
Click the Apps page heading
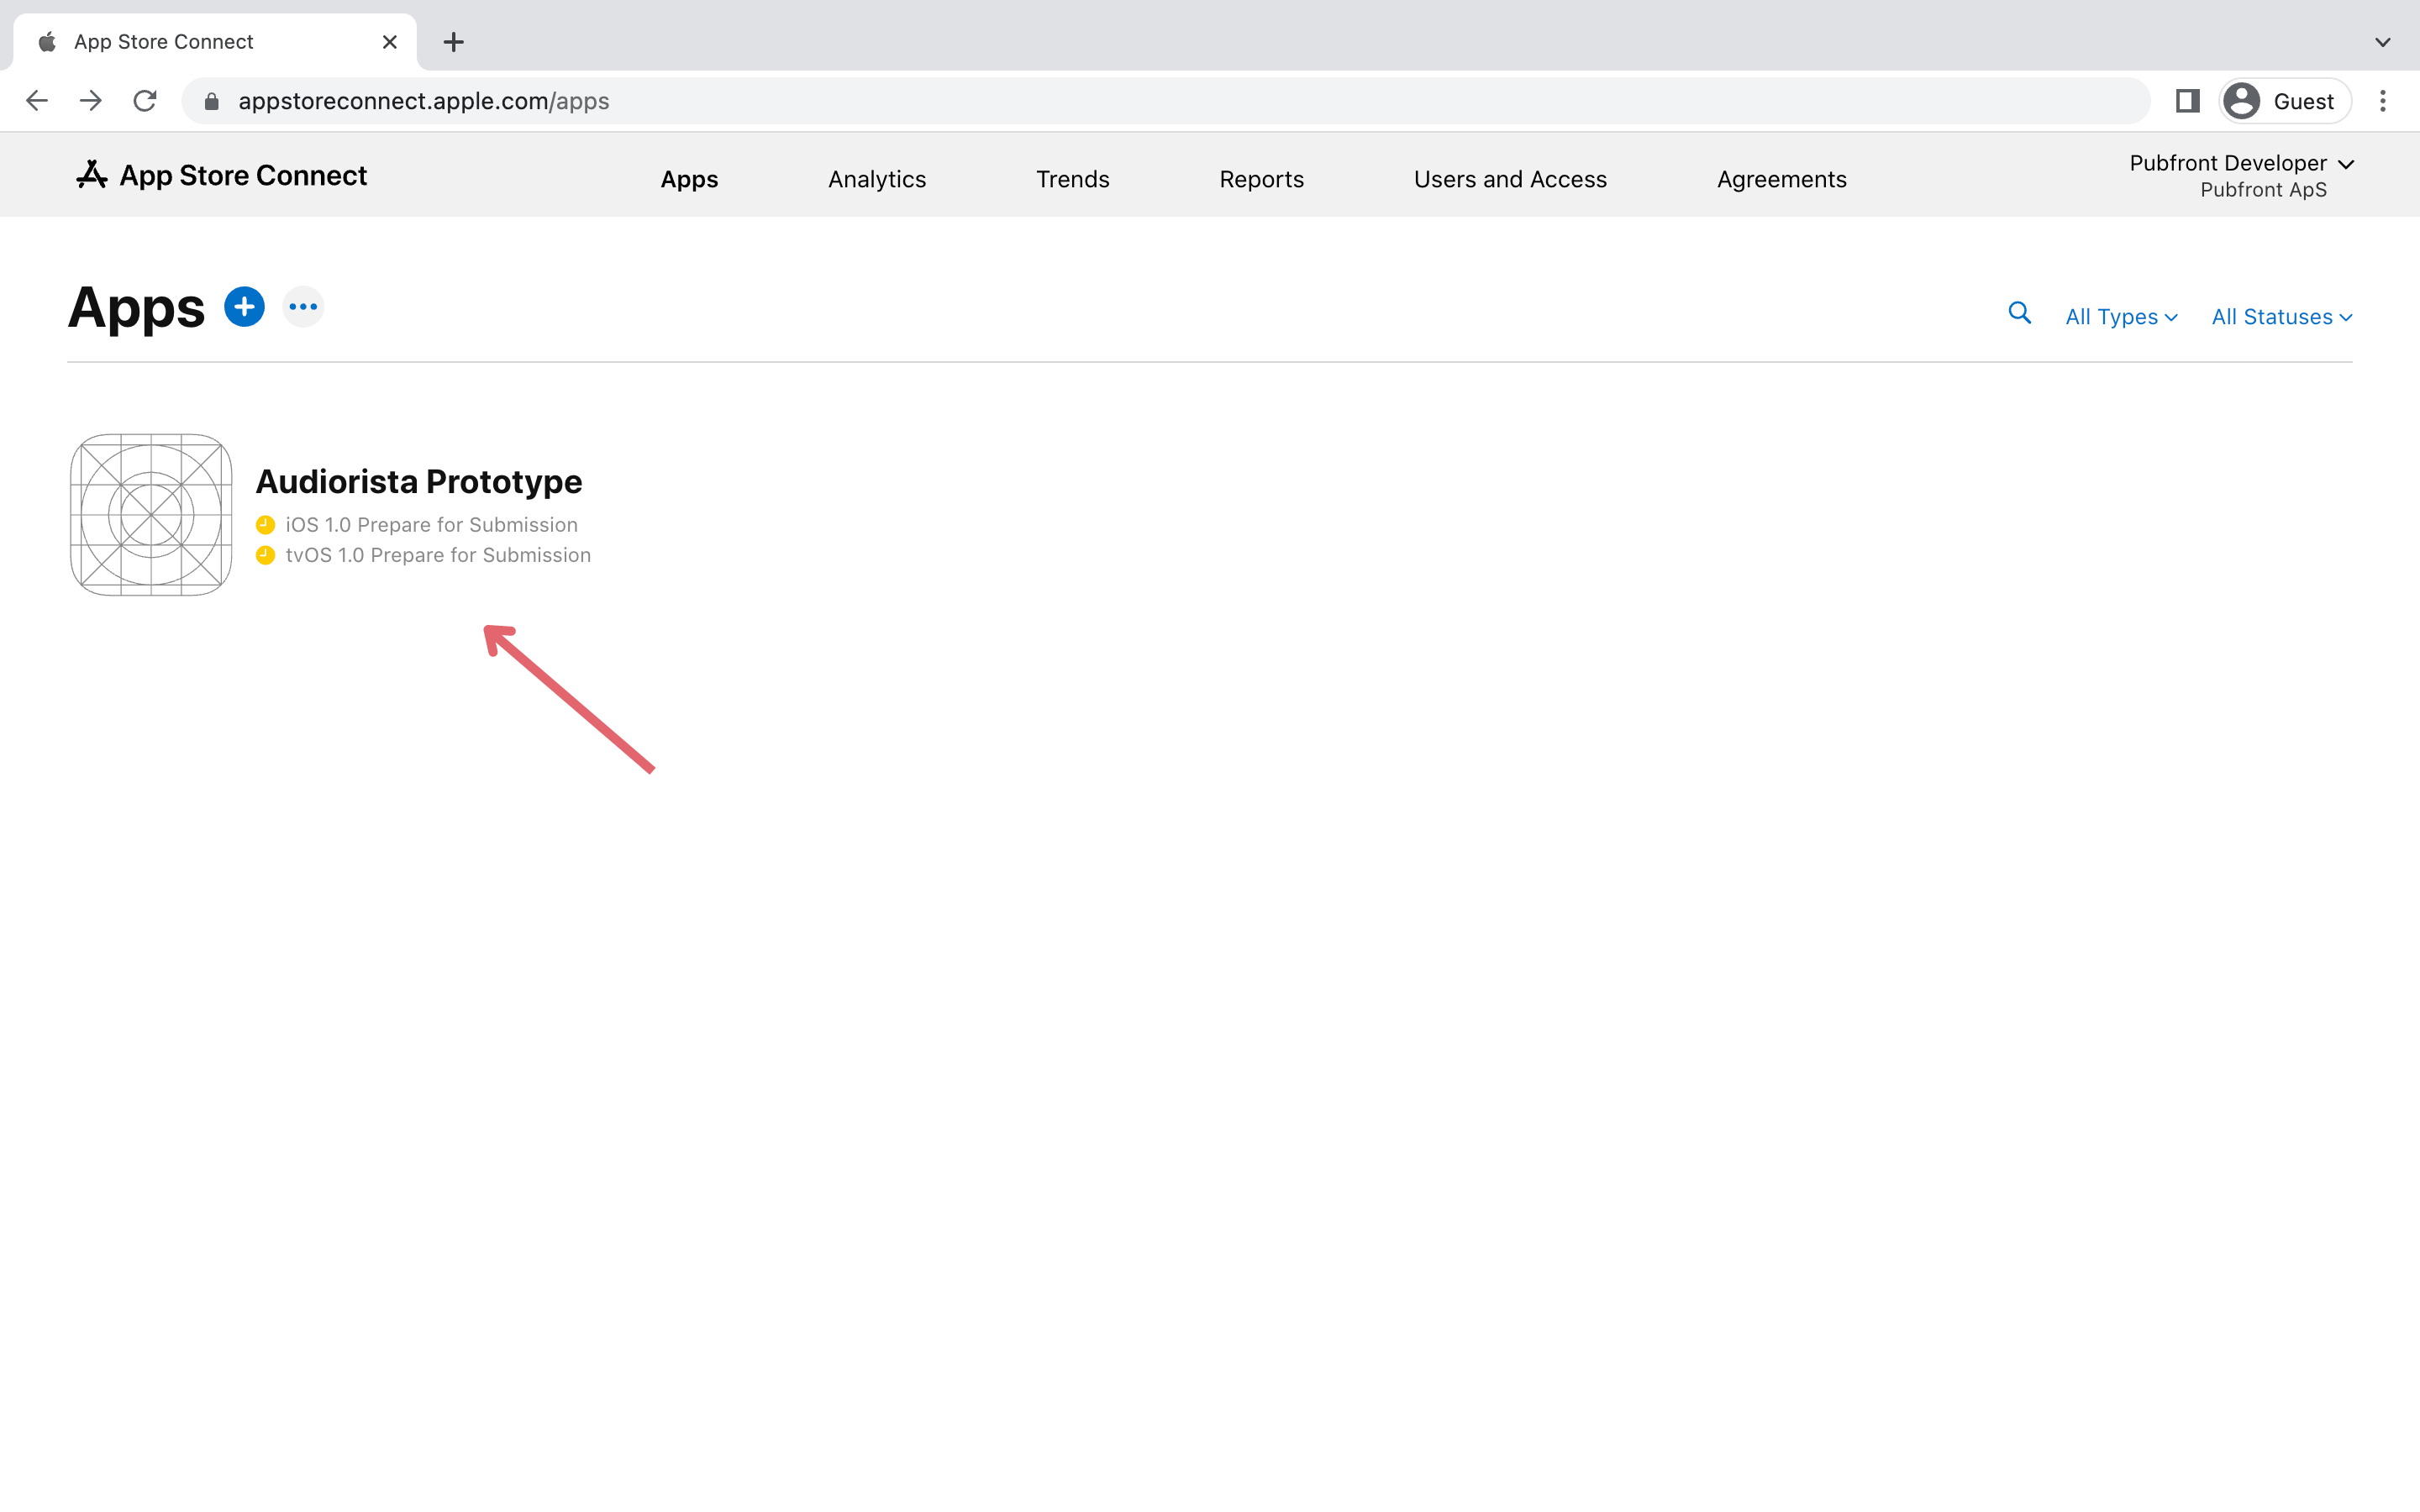(x=136, y=308)
